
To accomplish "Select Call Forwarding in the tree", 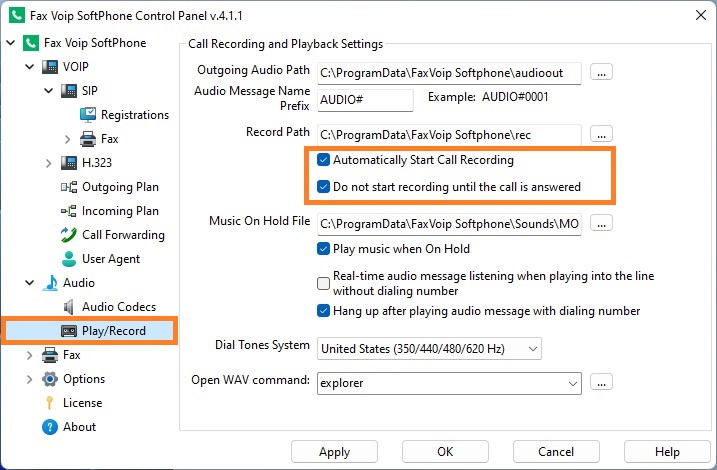I will (123, 235).
